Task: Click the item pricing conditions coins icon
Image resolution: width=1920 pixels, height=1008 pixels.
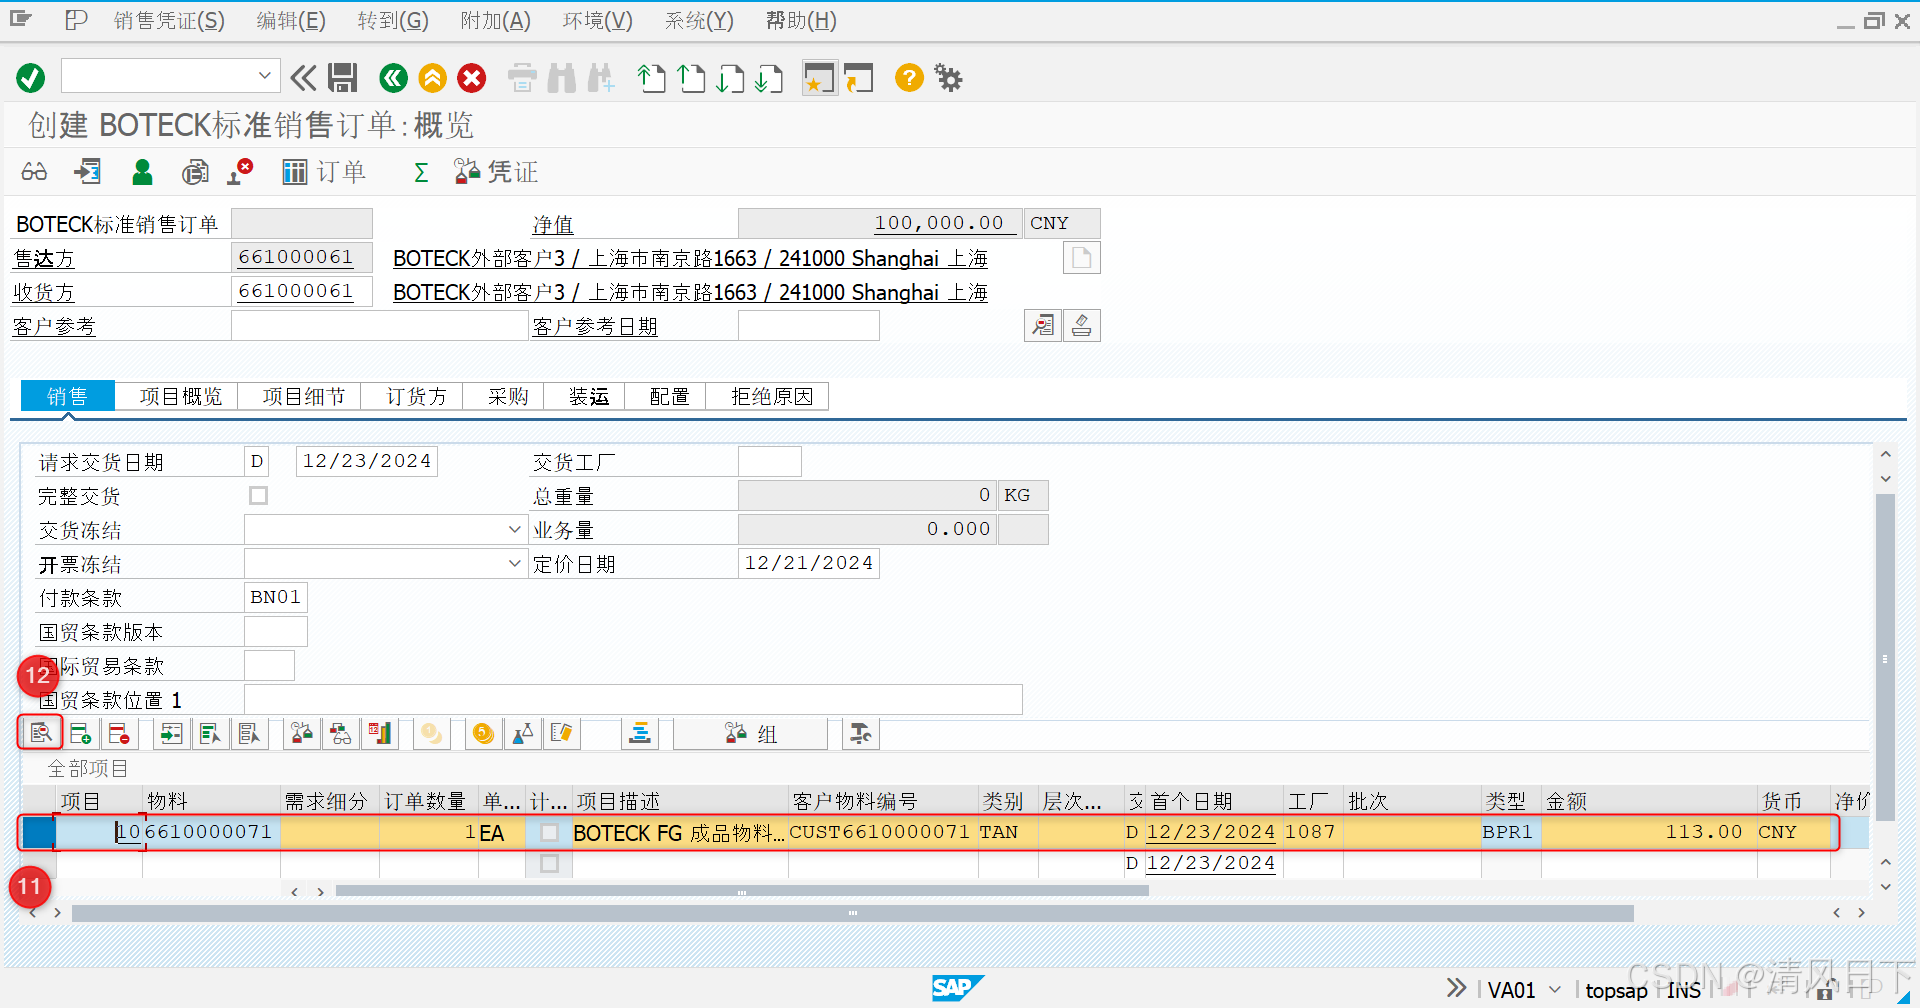Action: point(483,733)
